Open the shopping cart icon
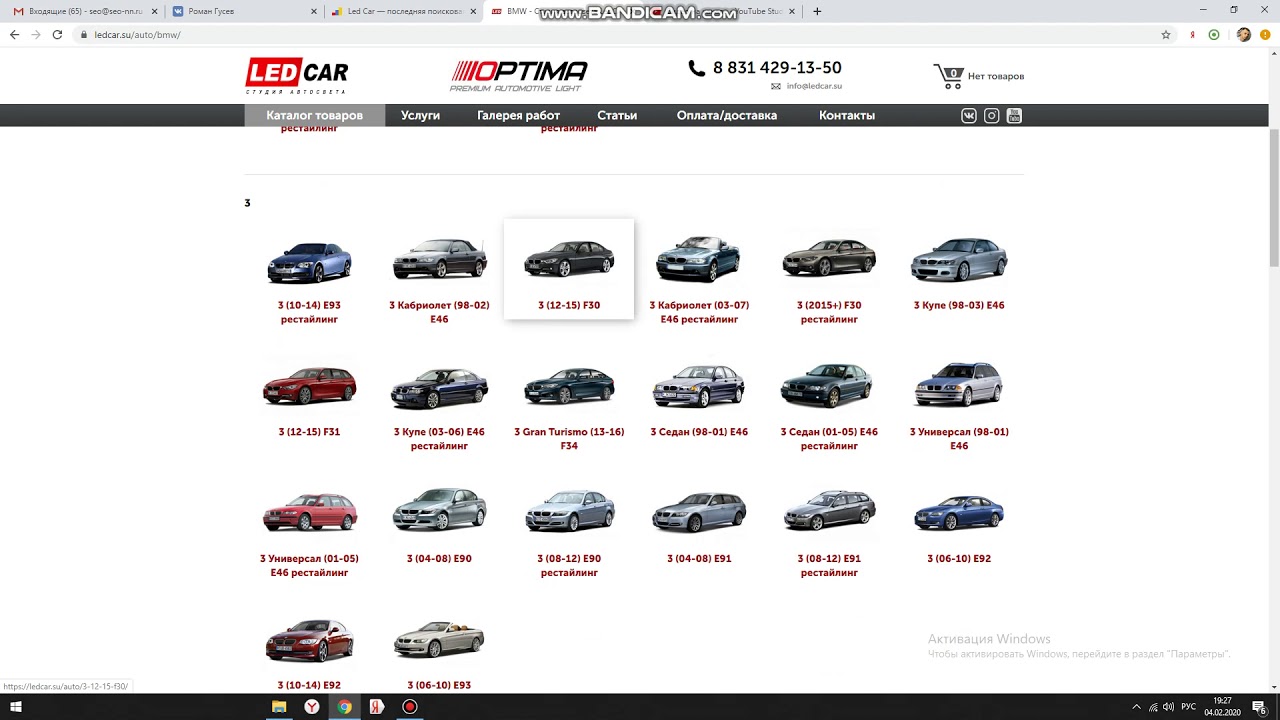The height and width of the screenshot is (720, 1280). [948, 77]
